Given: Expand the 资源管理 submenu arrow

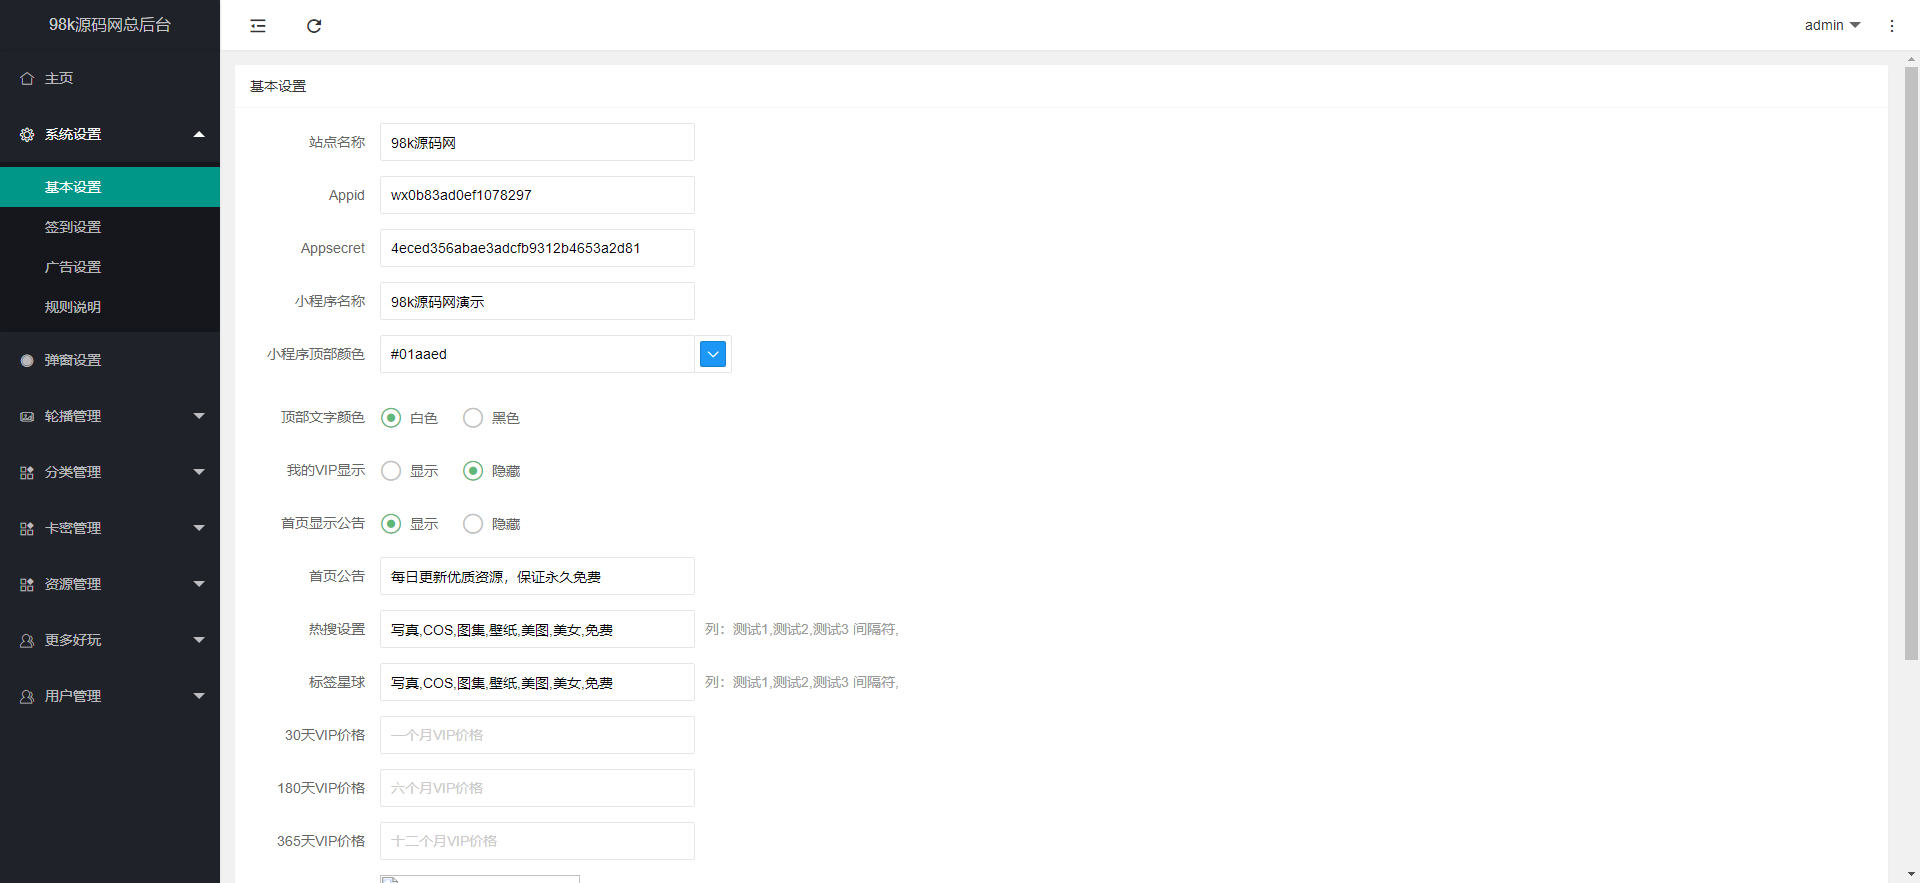Looking at the screenshot, I should (199, 584).
